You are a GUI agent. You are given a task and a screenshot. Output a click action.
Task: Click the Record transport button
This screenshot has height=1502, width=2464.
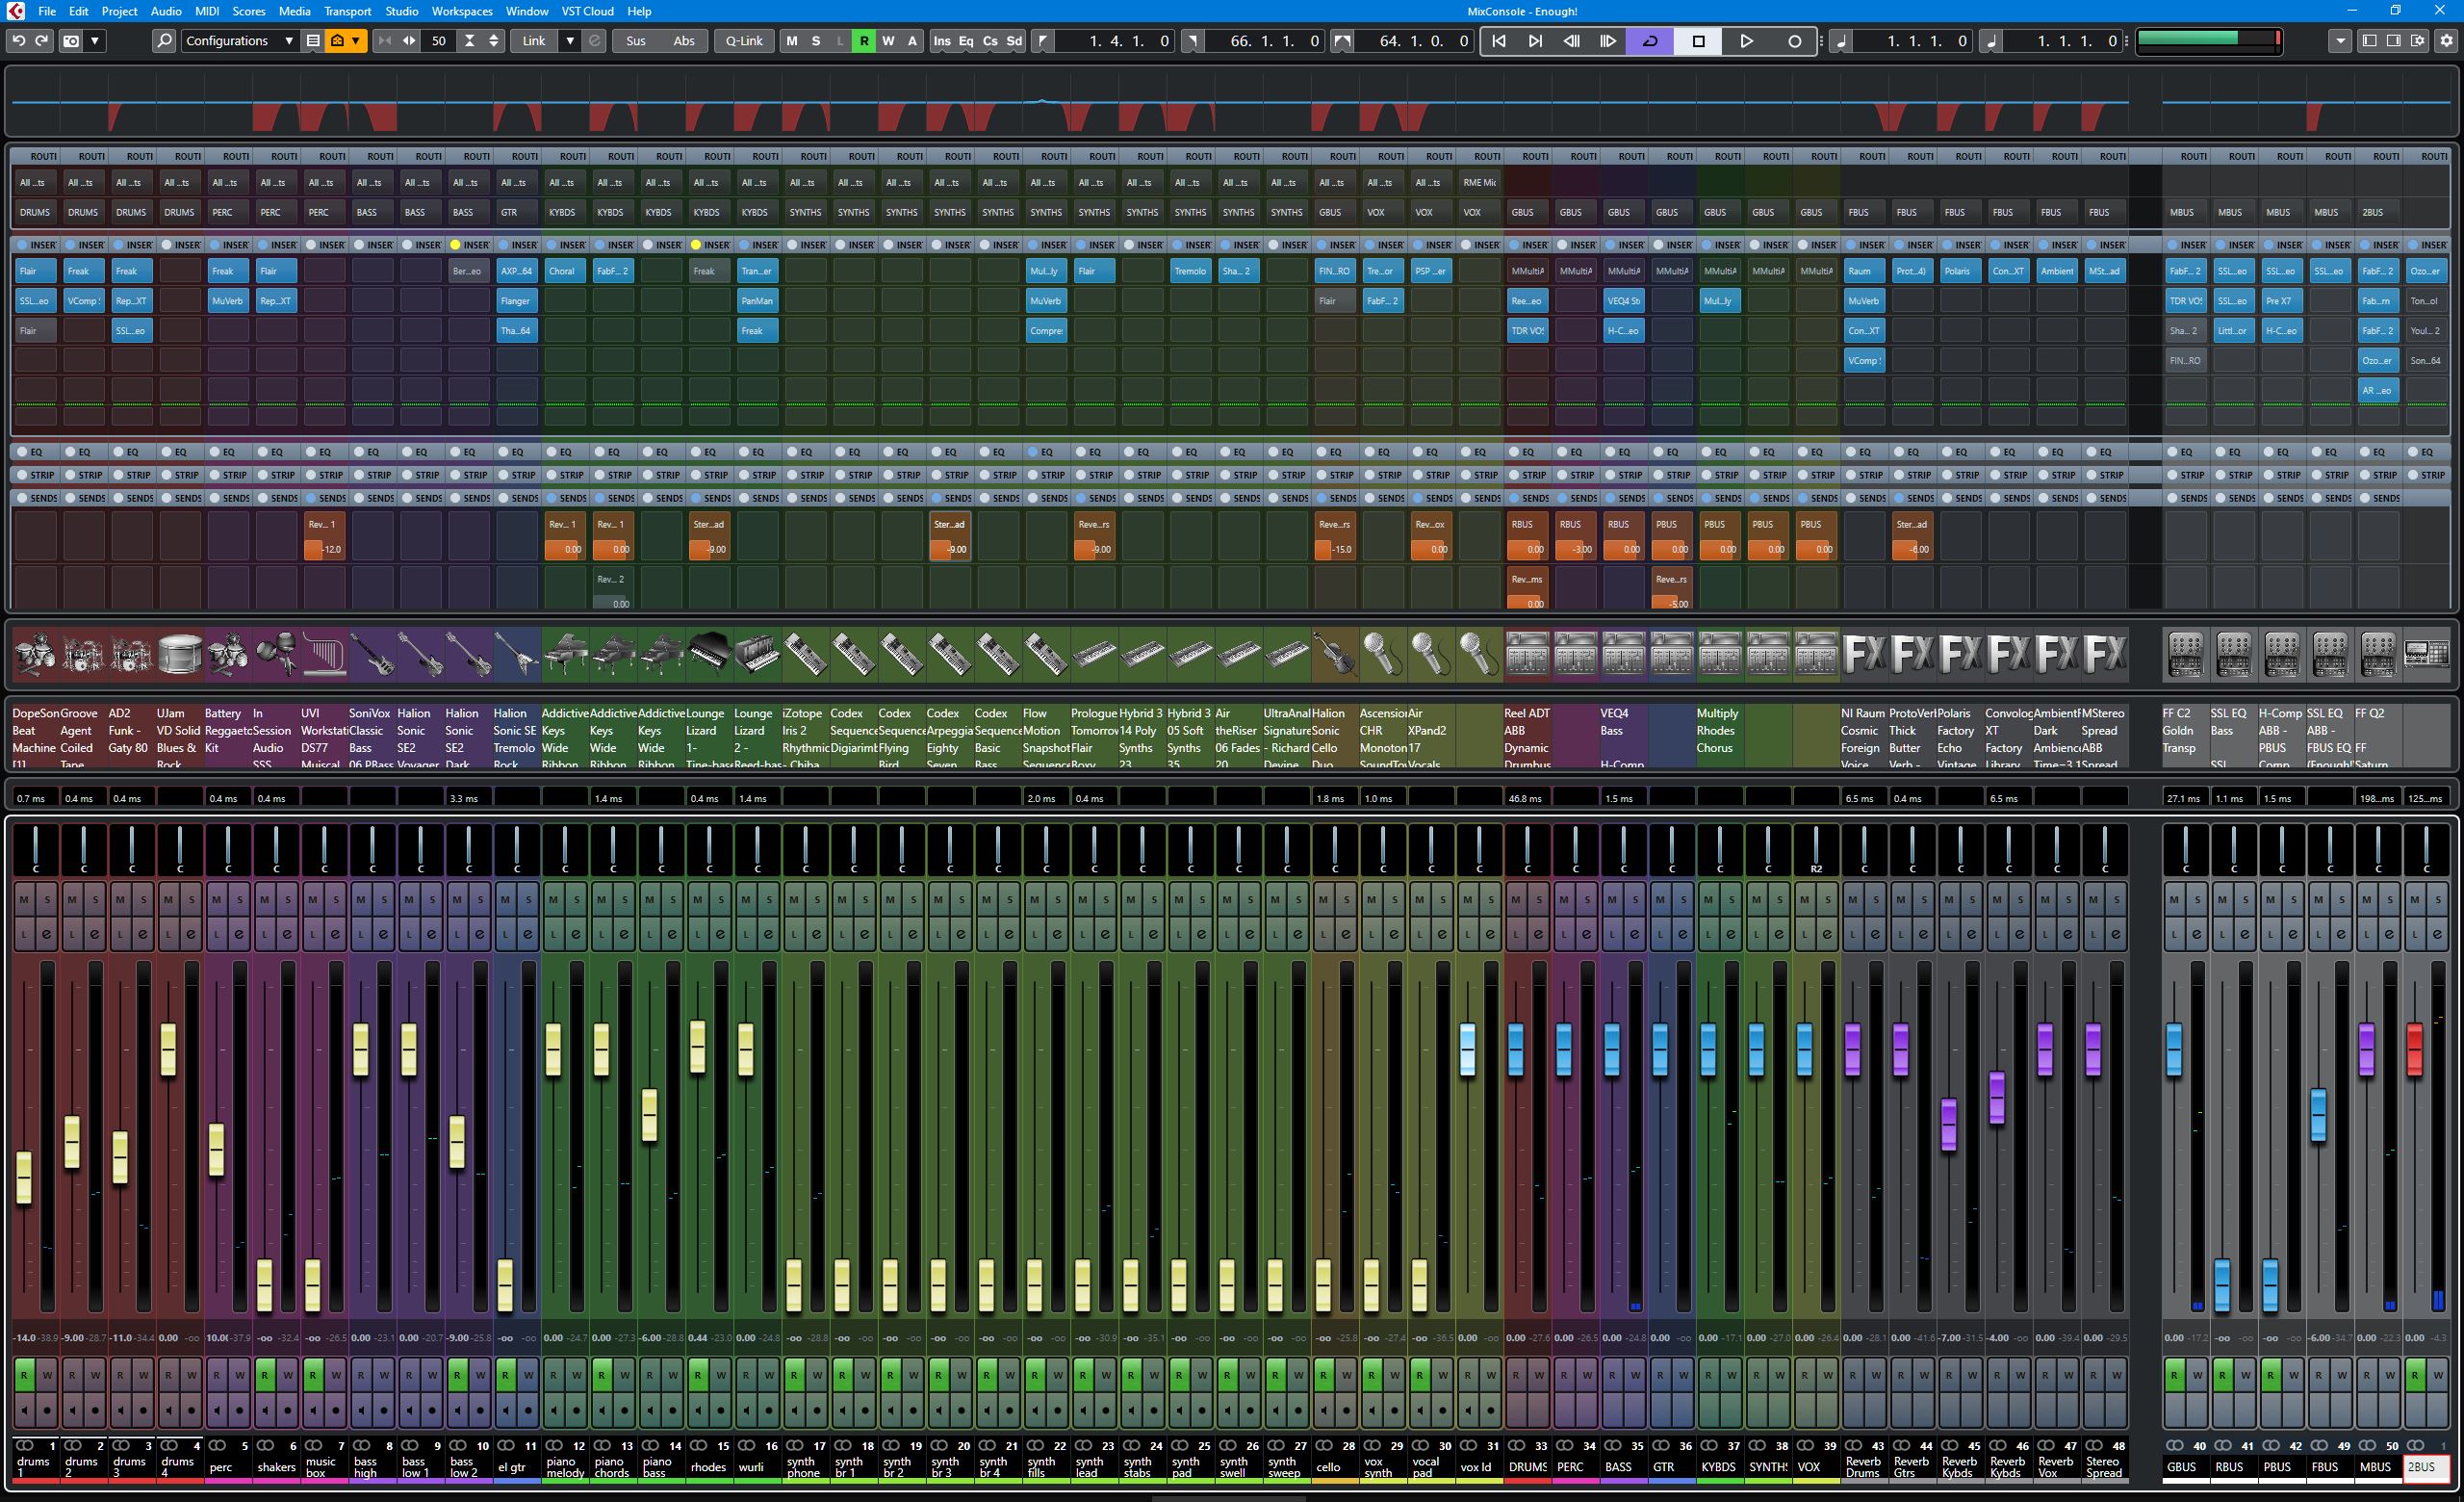pyautogui.click(x=1794, y=41)
